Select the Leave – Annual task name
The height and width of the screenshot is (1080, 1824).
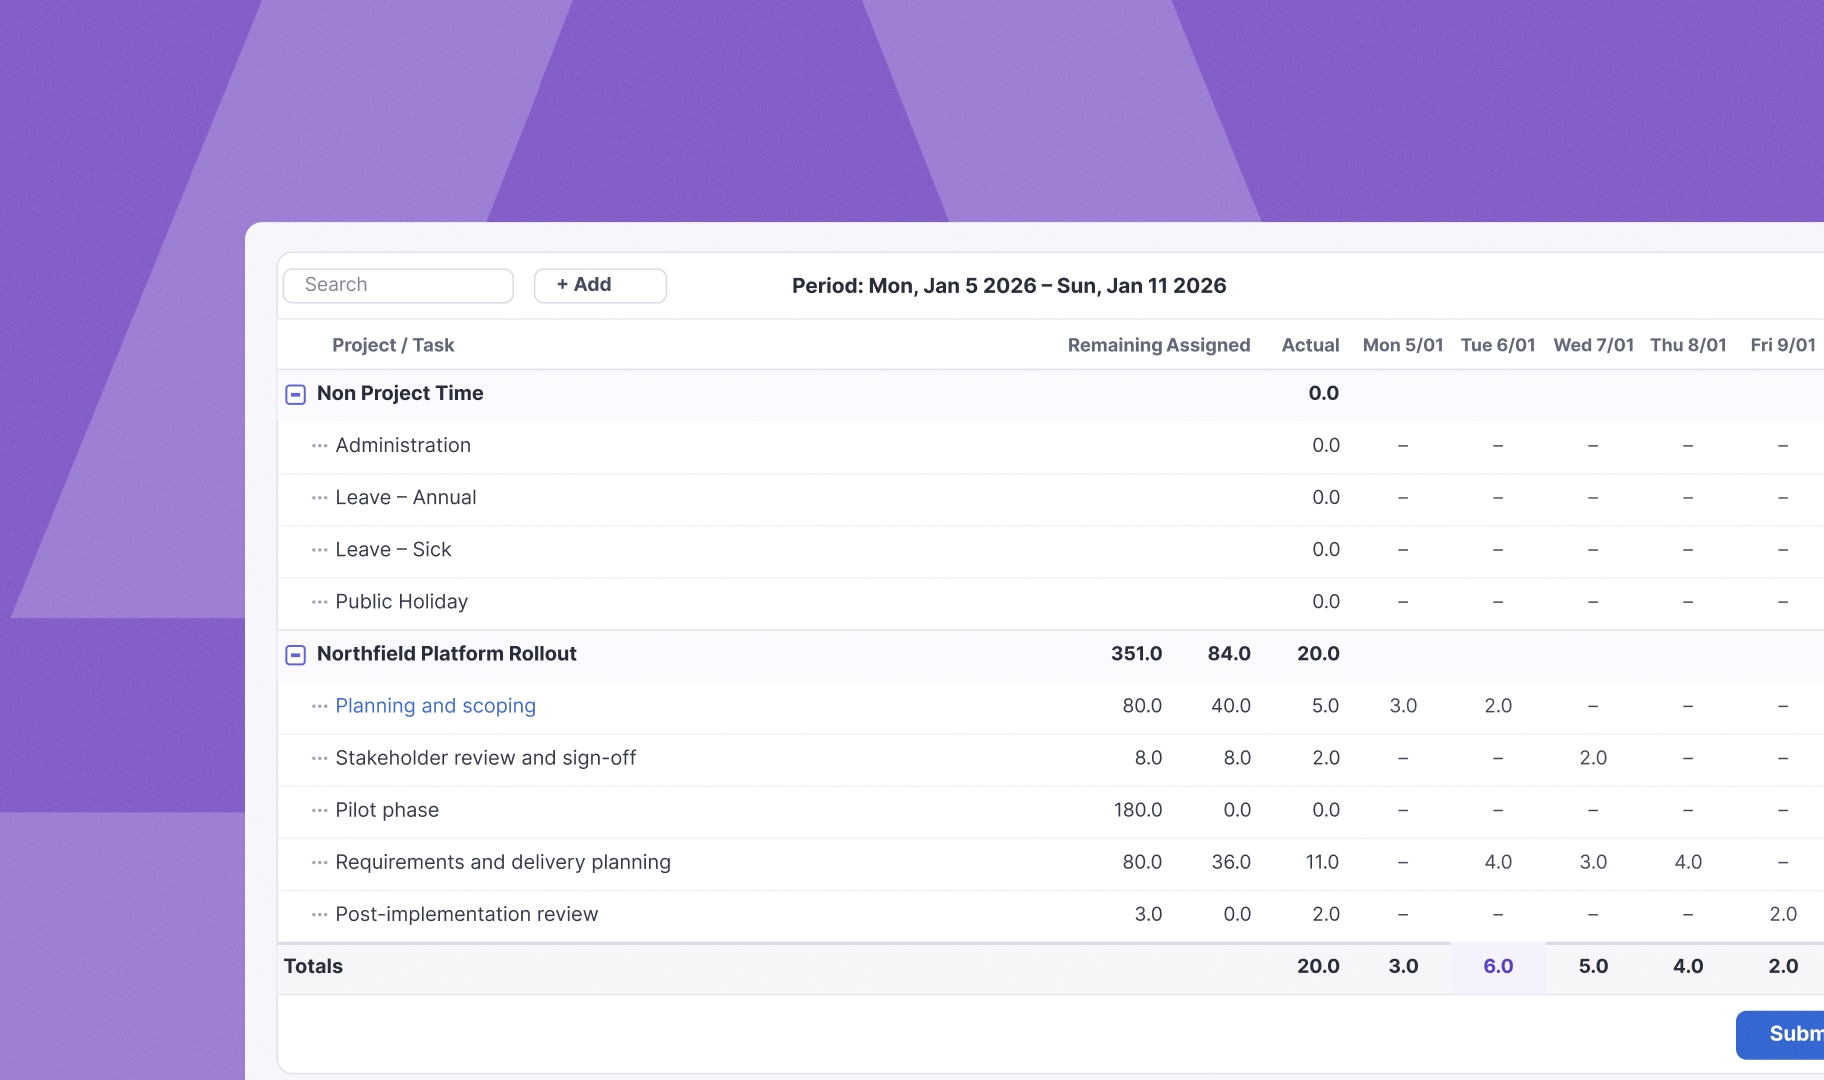pos(406,498)
